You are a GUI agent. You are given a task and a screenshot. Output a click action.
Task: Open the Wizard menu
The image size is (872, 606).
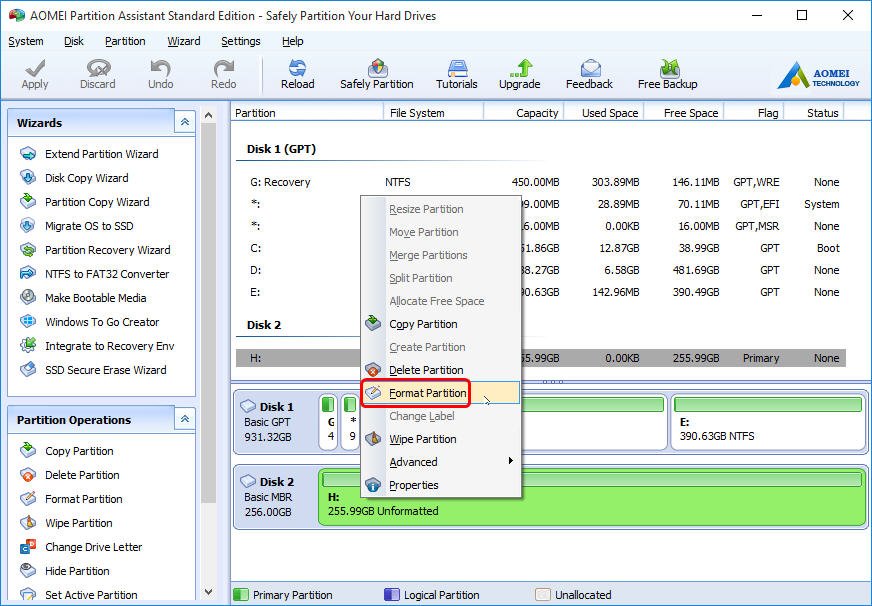tap(184, 41)
